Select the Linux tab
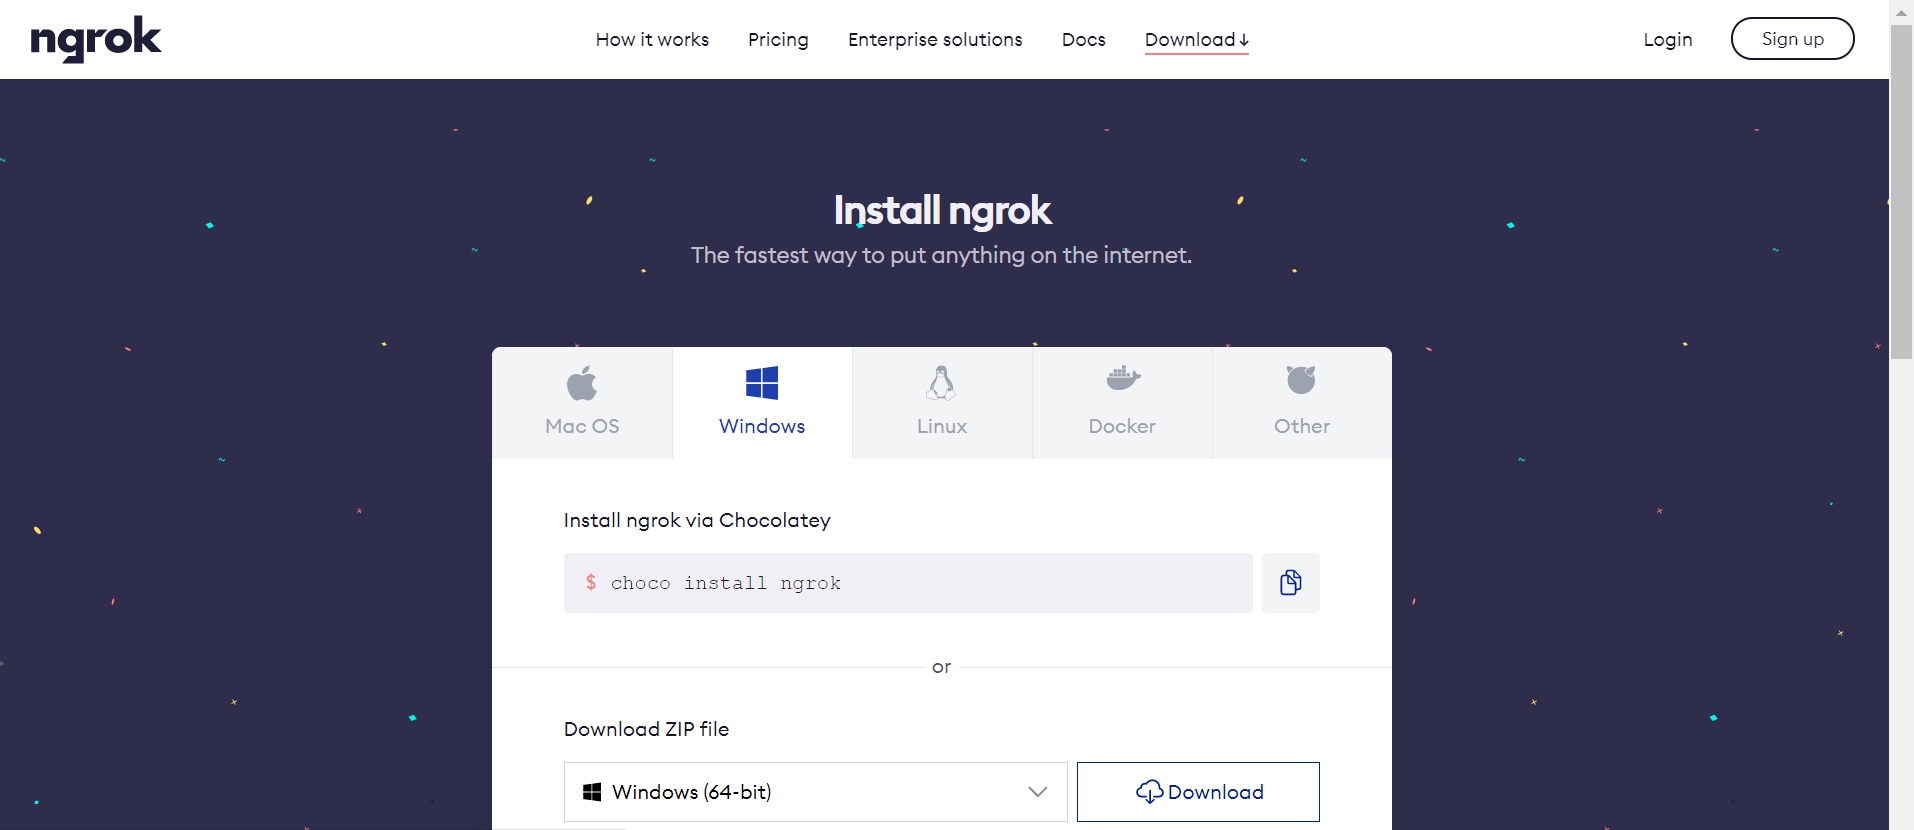Image resolution: width=1914 pixels, height=830 pixels. pos(942,403)
